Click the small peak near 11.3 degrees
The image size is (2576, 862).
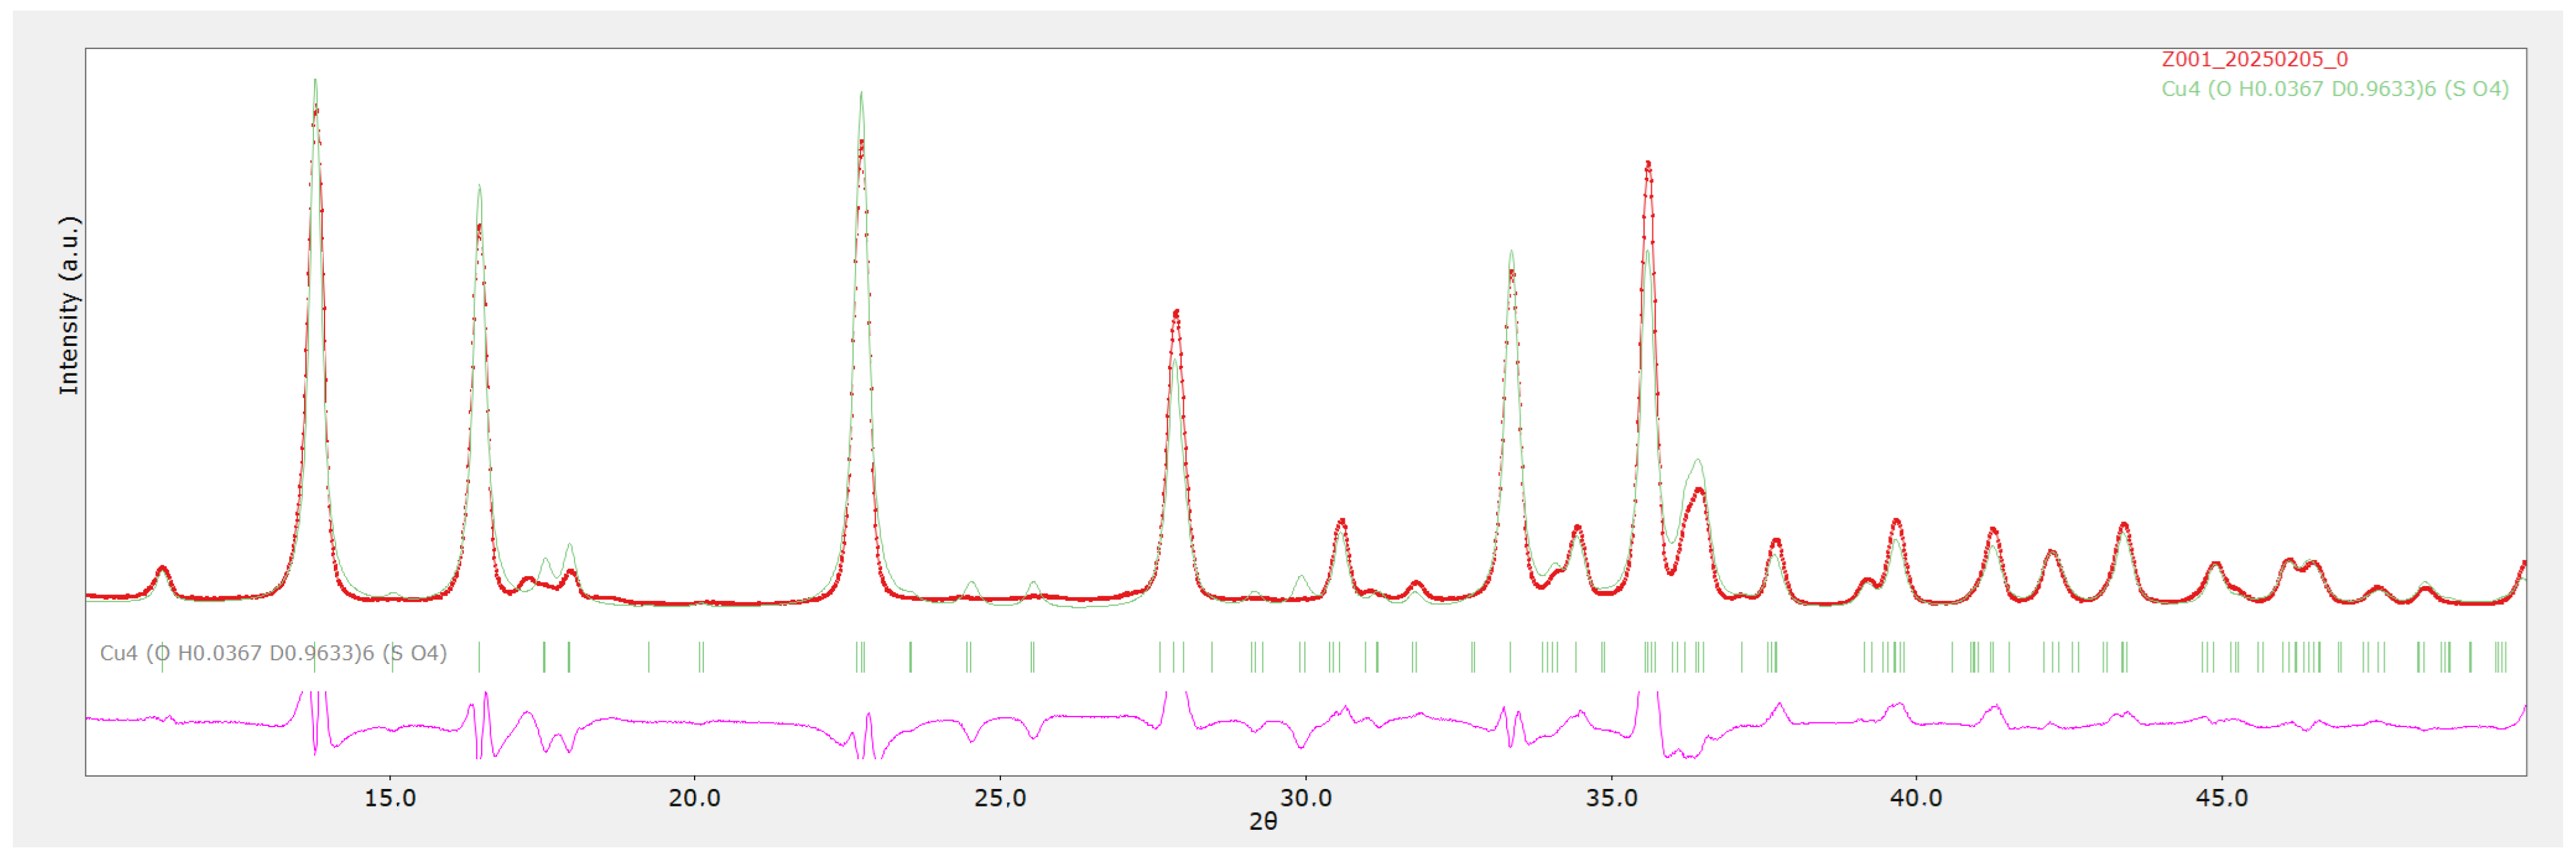[x=162, y=569]
